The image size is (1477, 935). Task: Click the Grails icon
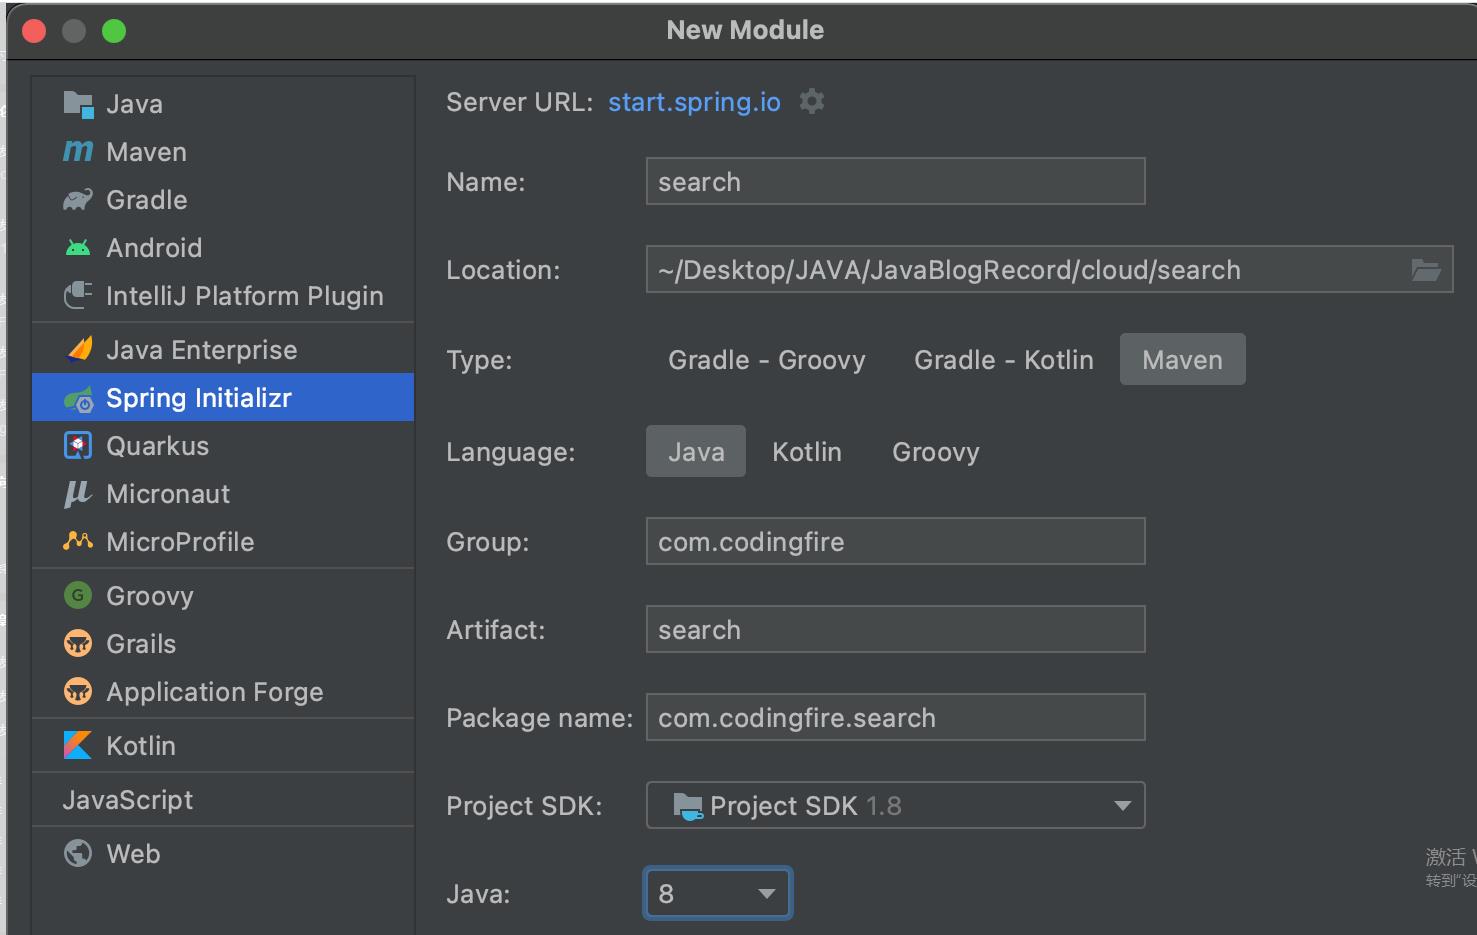[78, 643]
